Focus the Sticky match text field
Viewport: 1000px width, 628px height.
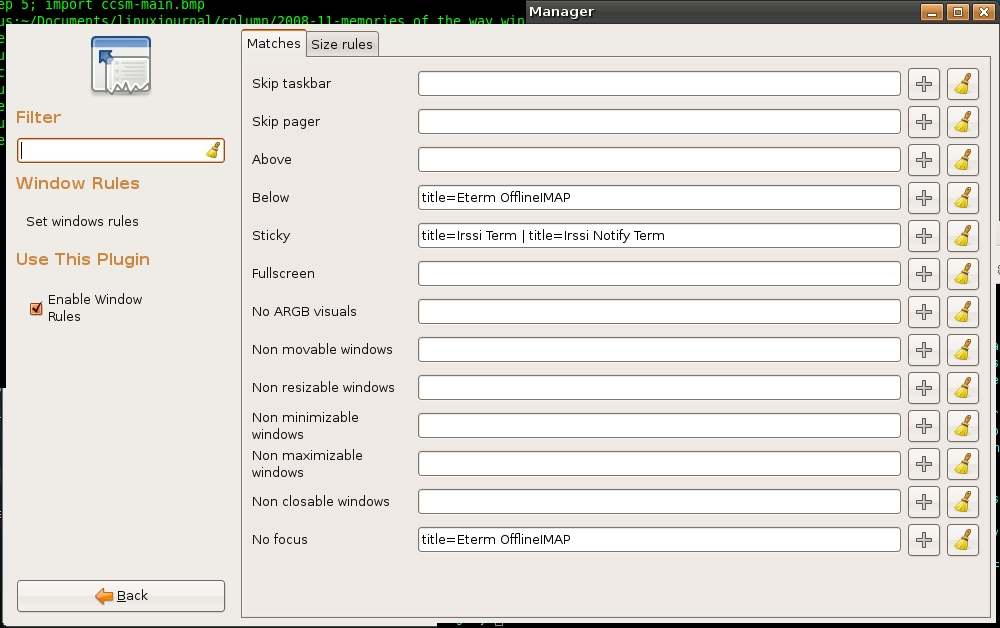(x=658, y=236)
